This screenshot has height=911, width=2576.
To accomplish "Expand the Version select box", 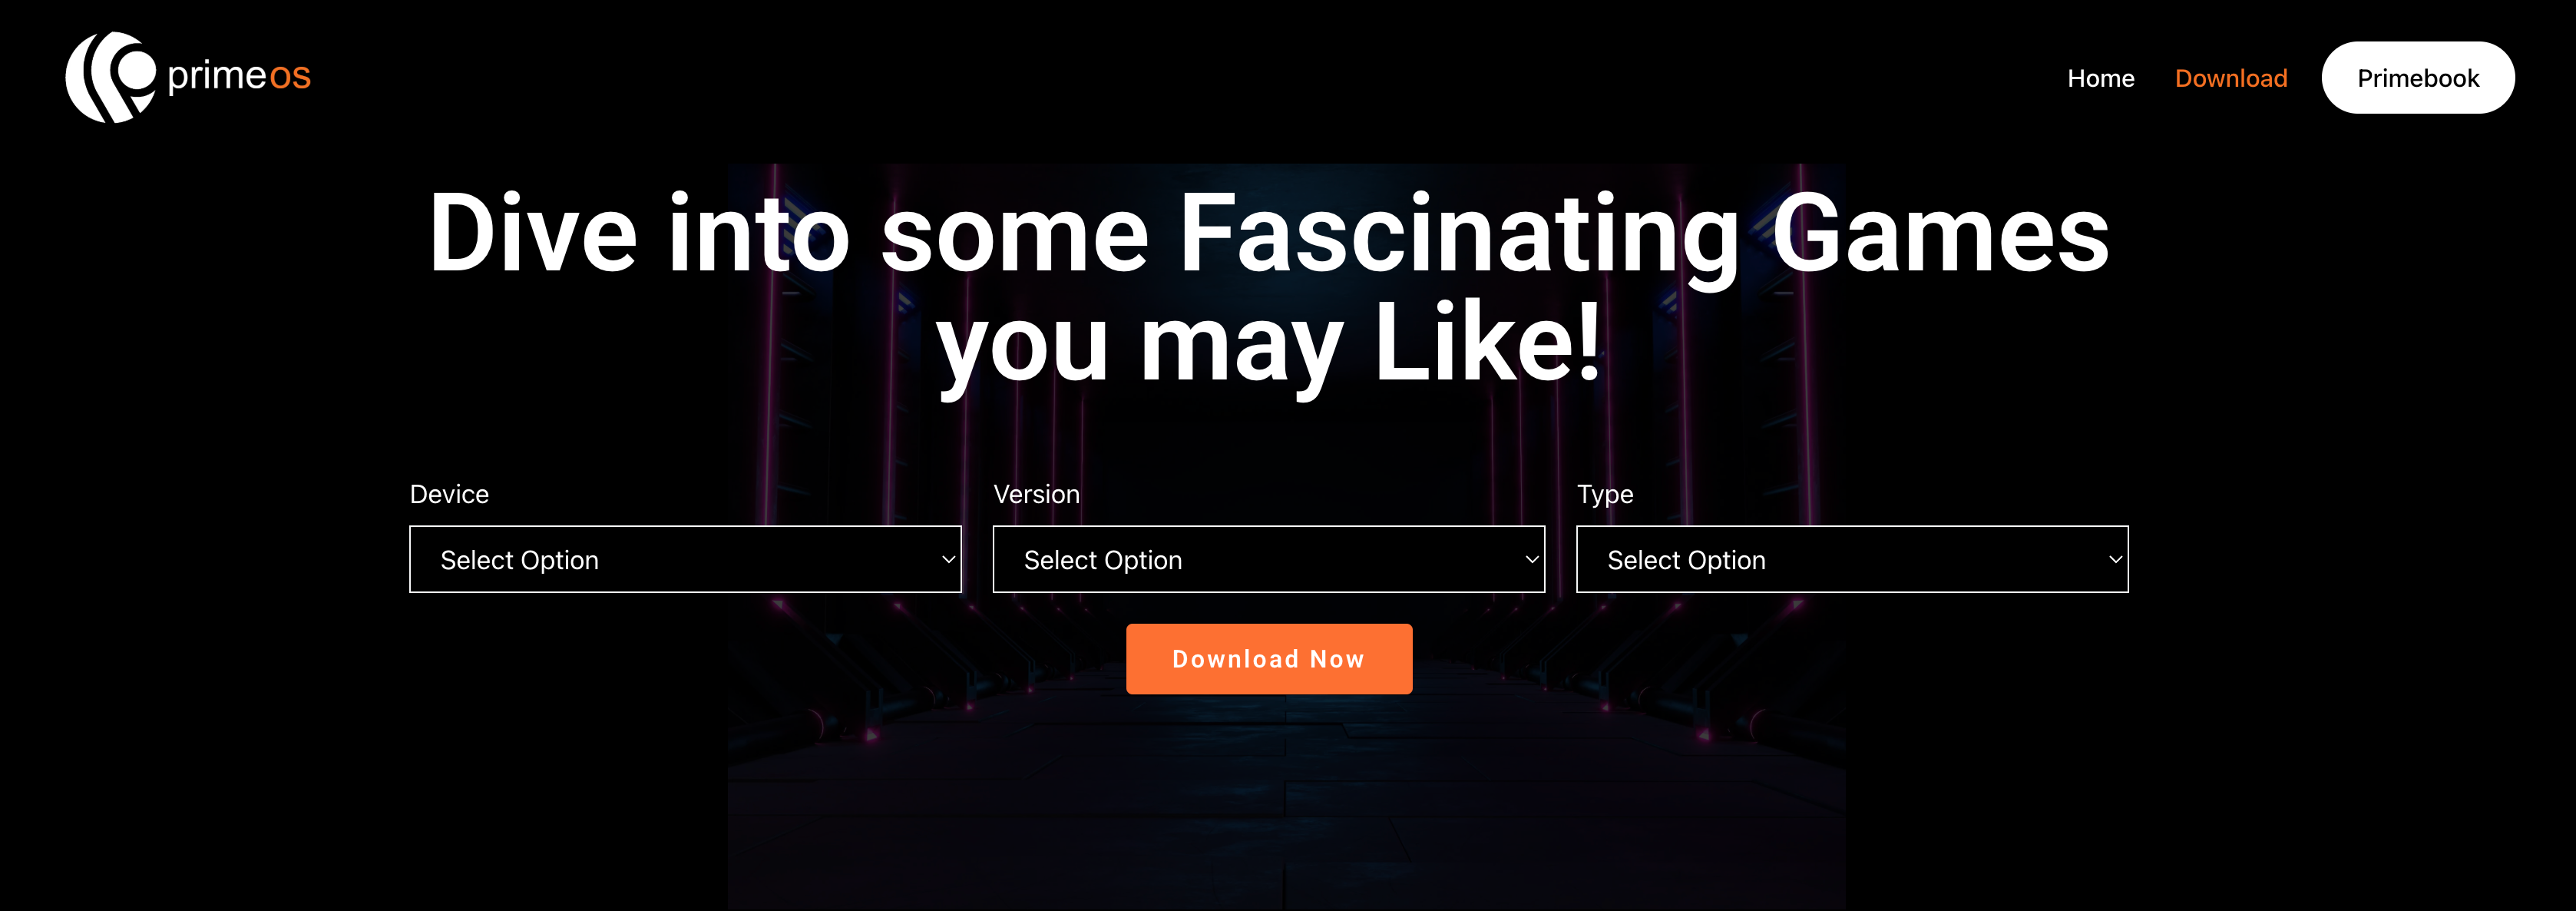I will click(x=1268, y=559).
